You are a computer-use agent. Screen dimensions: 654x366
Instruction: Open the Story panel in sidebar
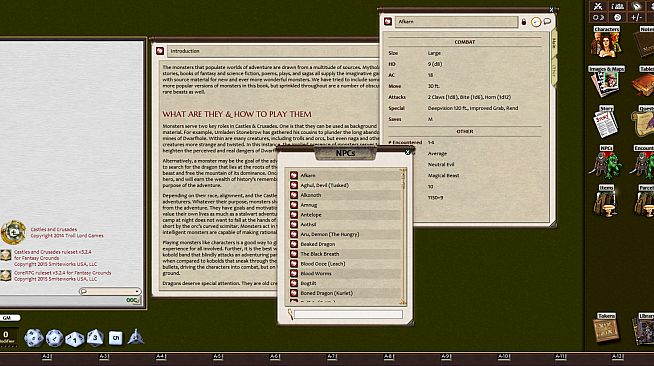pyautogui.click(x=606, y=121)
